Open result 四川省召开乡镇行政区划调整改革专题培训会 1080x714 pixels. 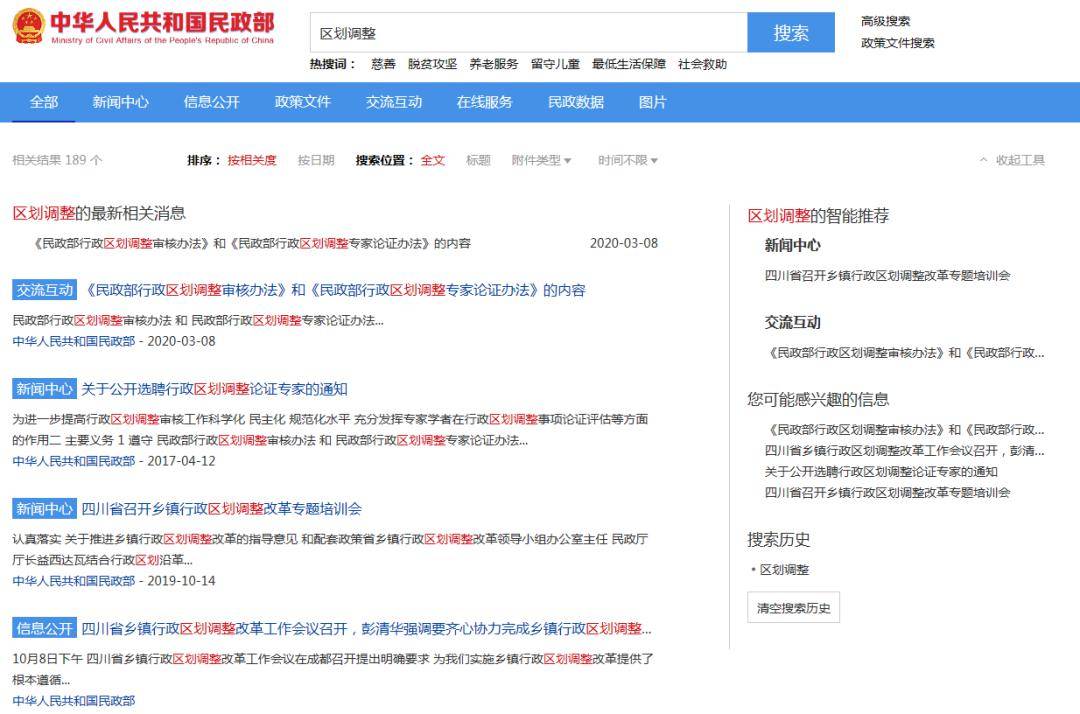(x=221, y=509)
